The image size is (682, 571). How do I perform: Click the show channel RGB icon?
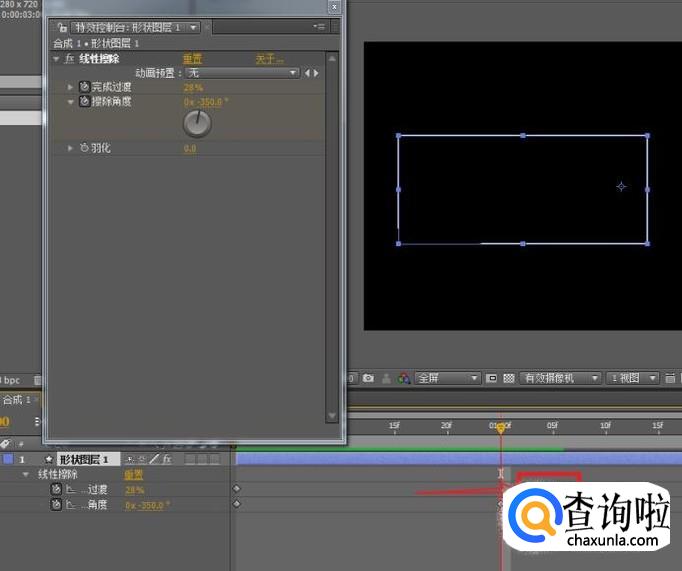[x=404, y=378]
